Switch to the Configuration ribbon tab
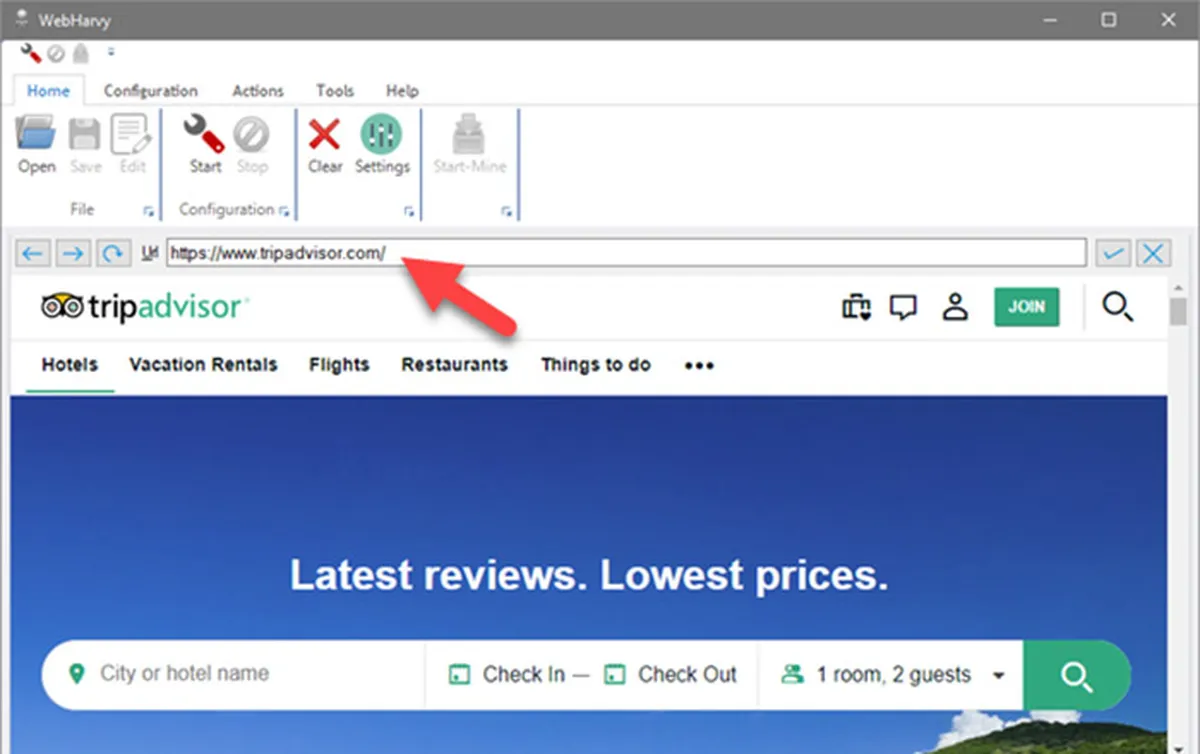 pyautogui.click(x=151, y=90)
